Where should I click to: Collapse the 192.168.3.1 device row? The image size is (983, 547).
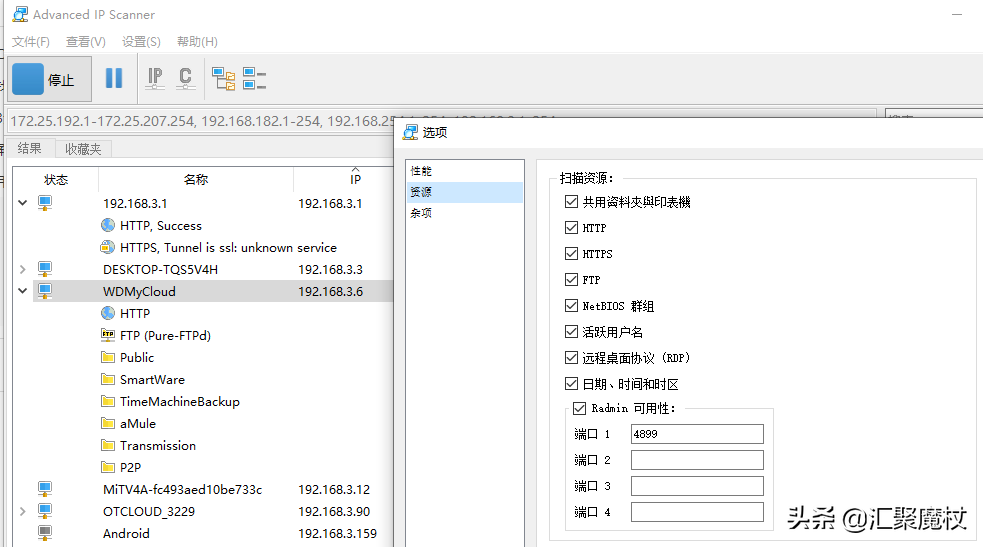pos(23,203)
